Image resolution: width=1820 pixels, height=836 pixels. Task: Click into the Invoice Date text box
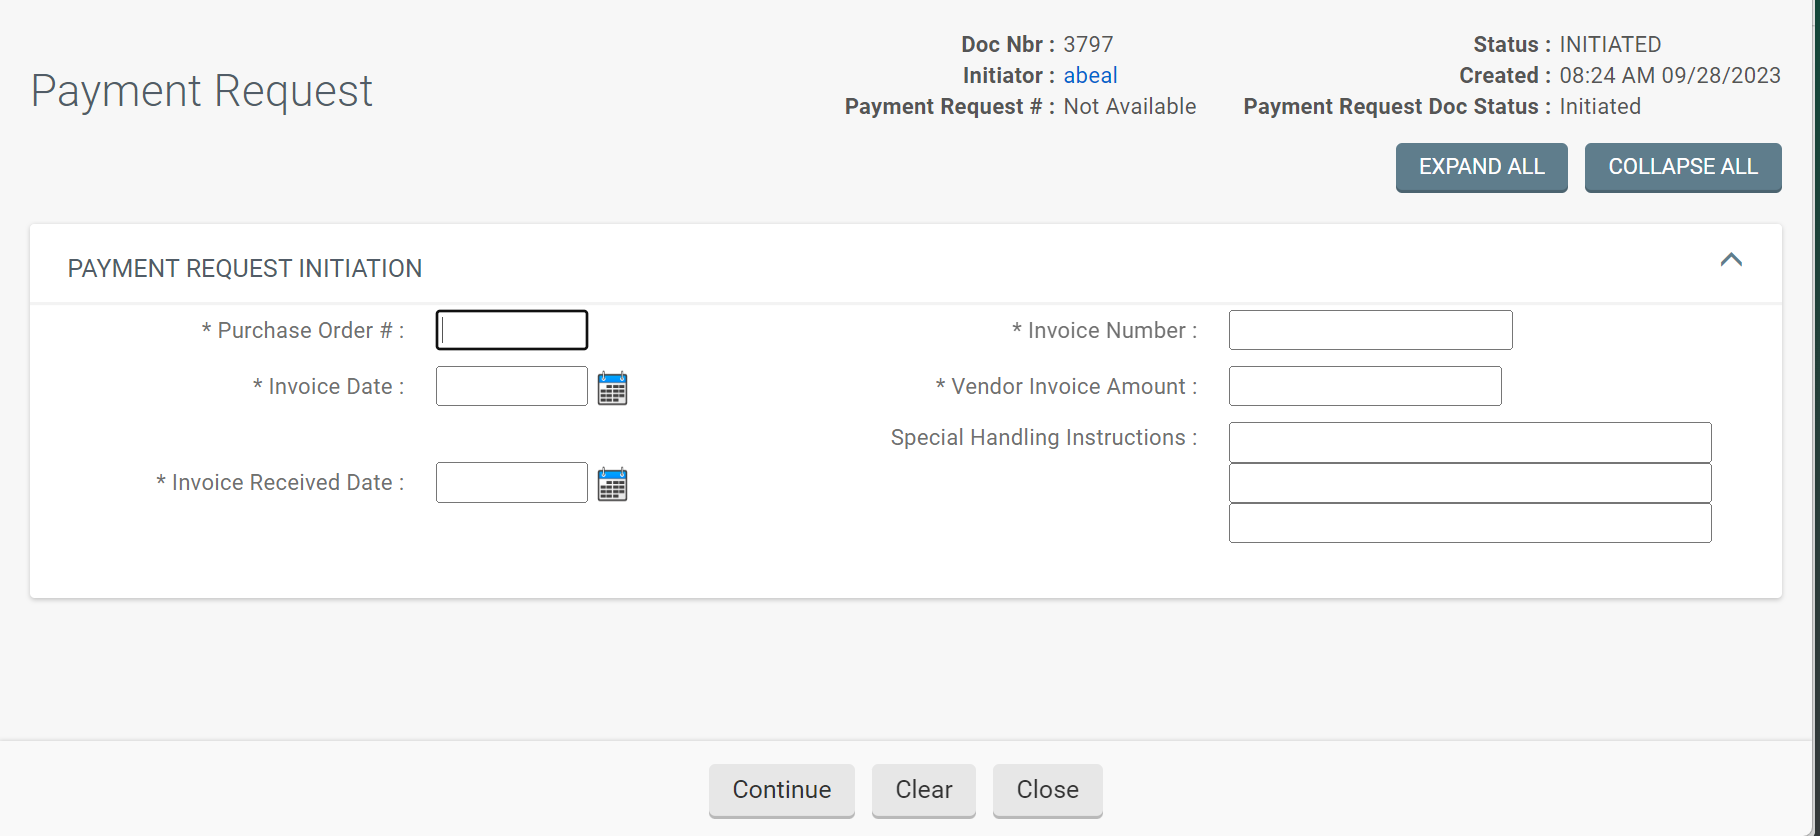(x=511, y=386)
